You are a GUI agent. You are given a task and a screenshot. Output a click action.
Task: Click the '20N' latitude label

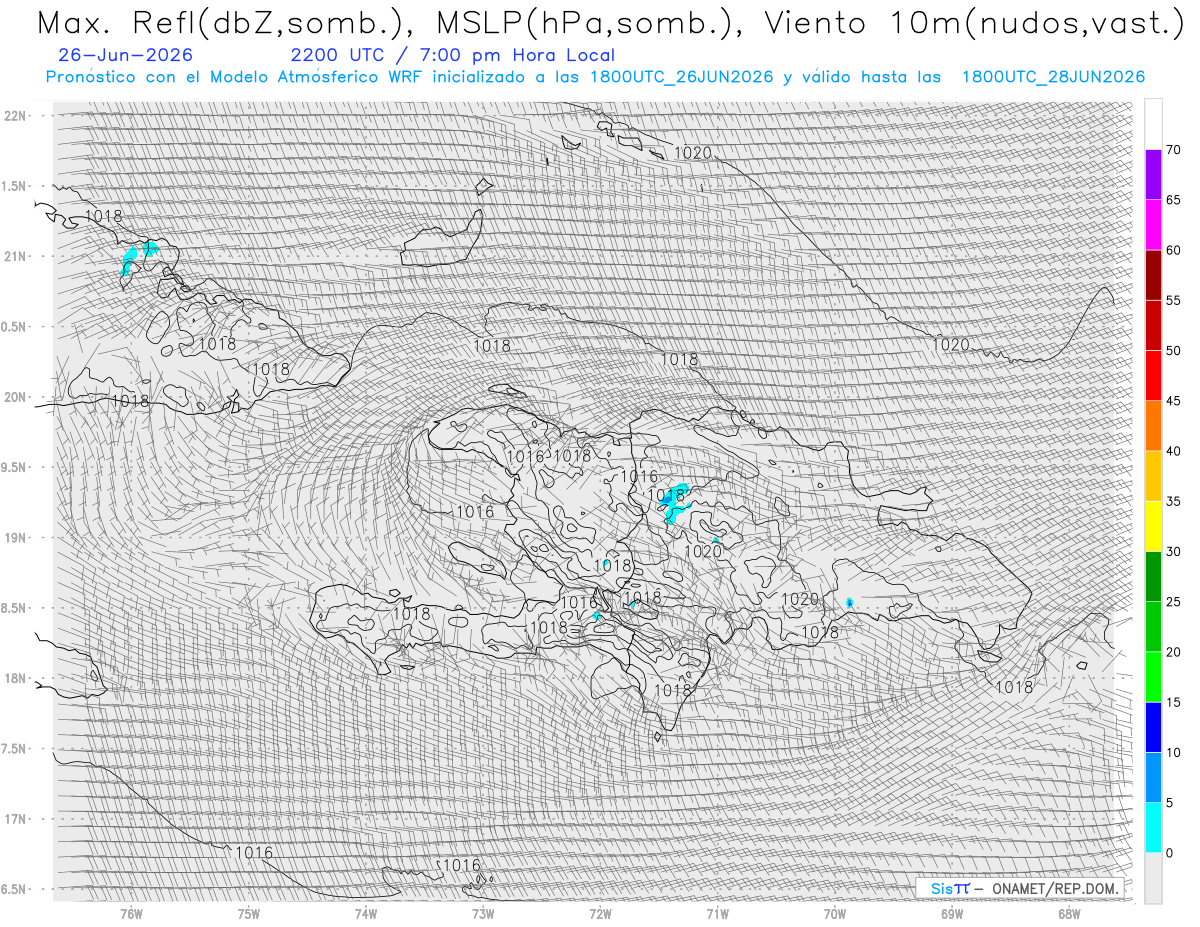15,397
